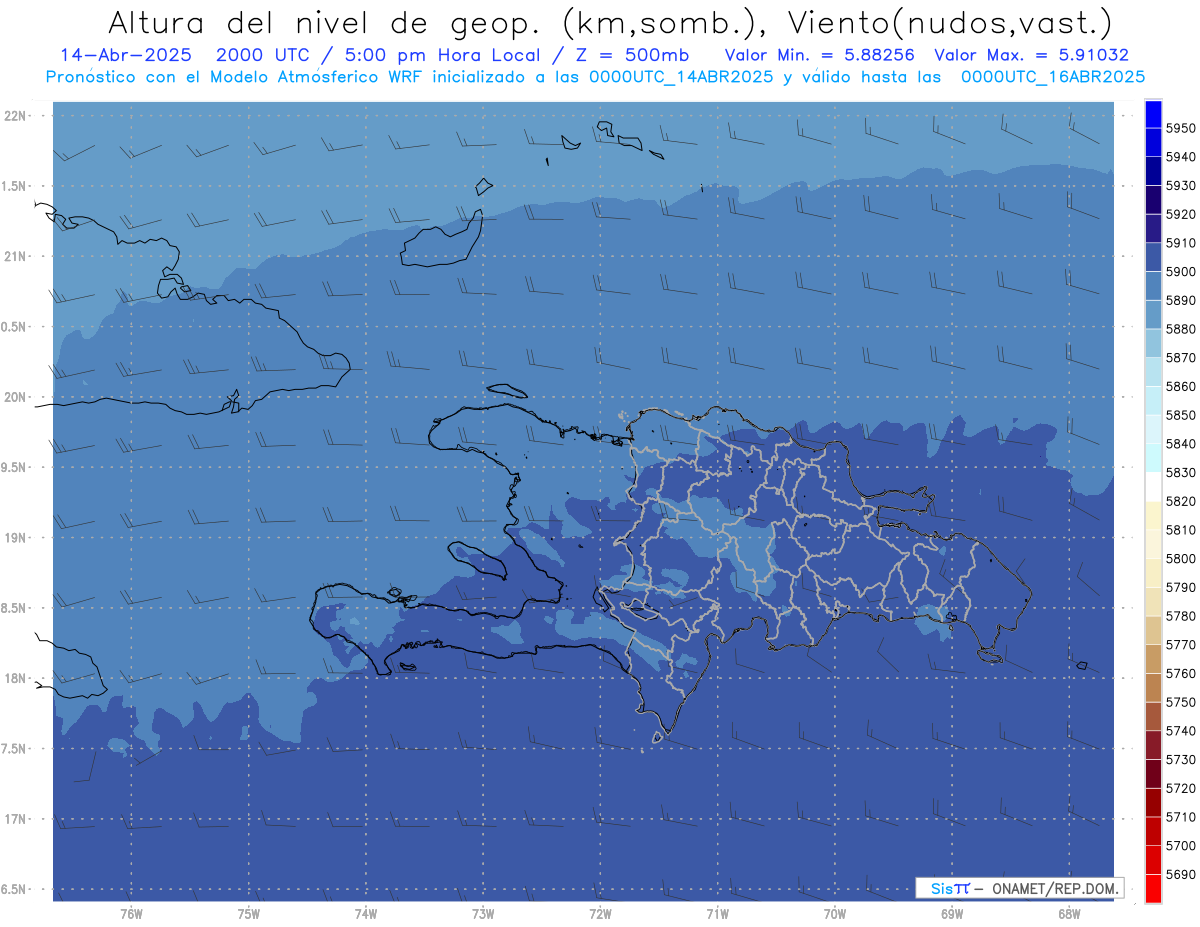1200x927 pixels.
Task: Click the clipped '7.5N' latitude label
Action: coord(15,750)
